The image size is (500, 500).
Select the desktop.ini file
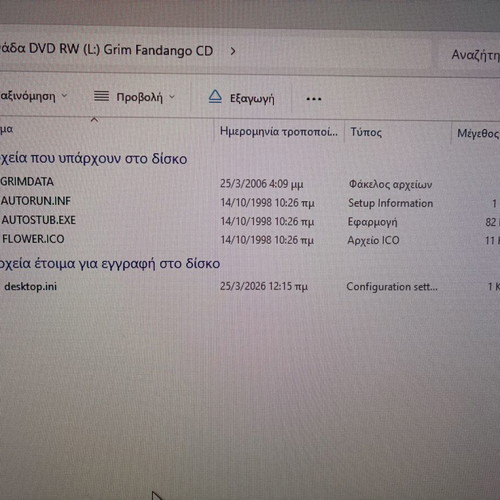[x=30, y=286]
